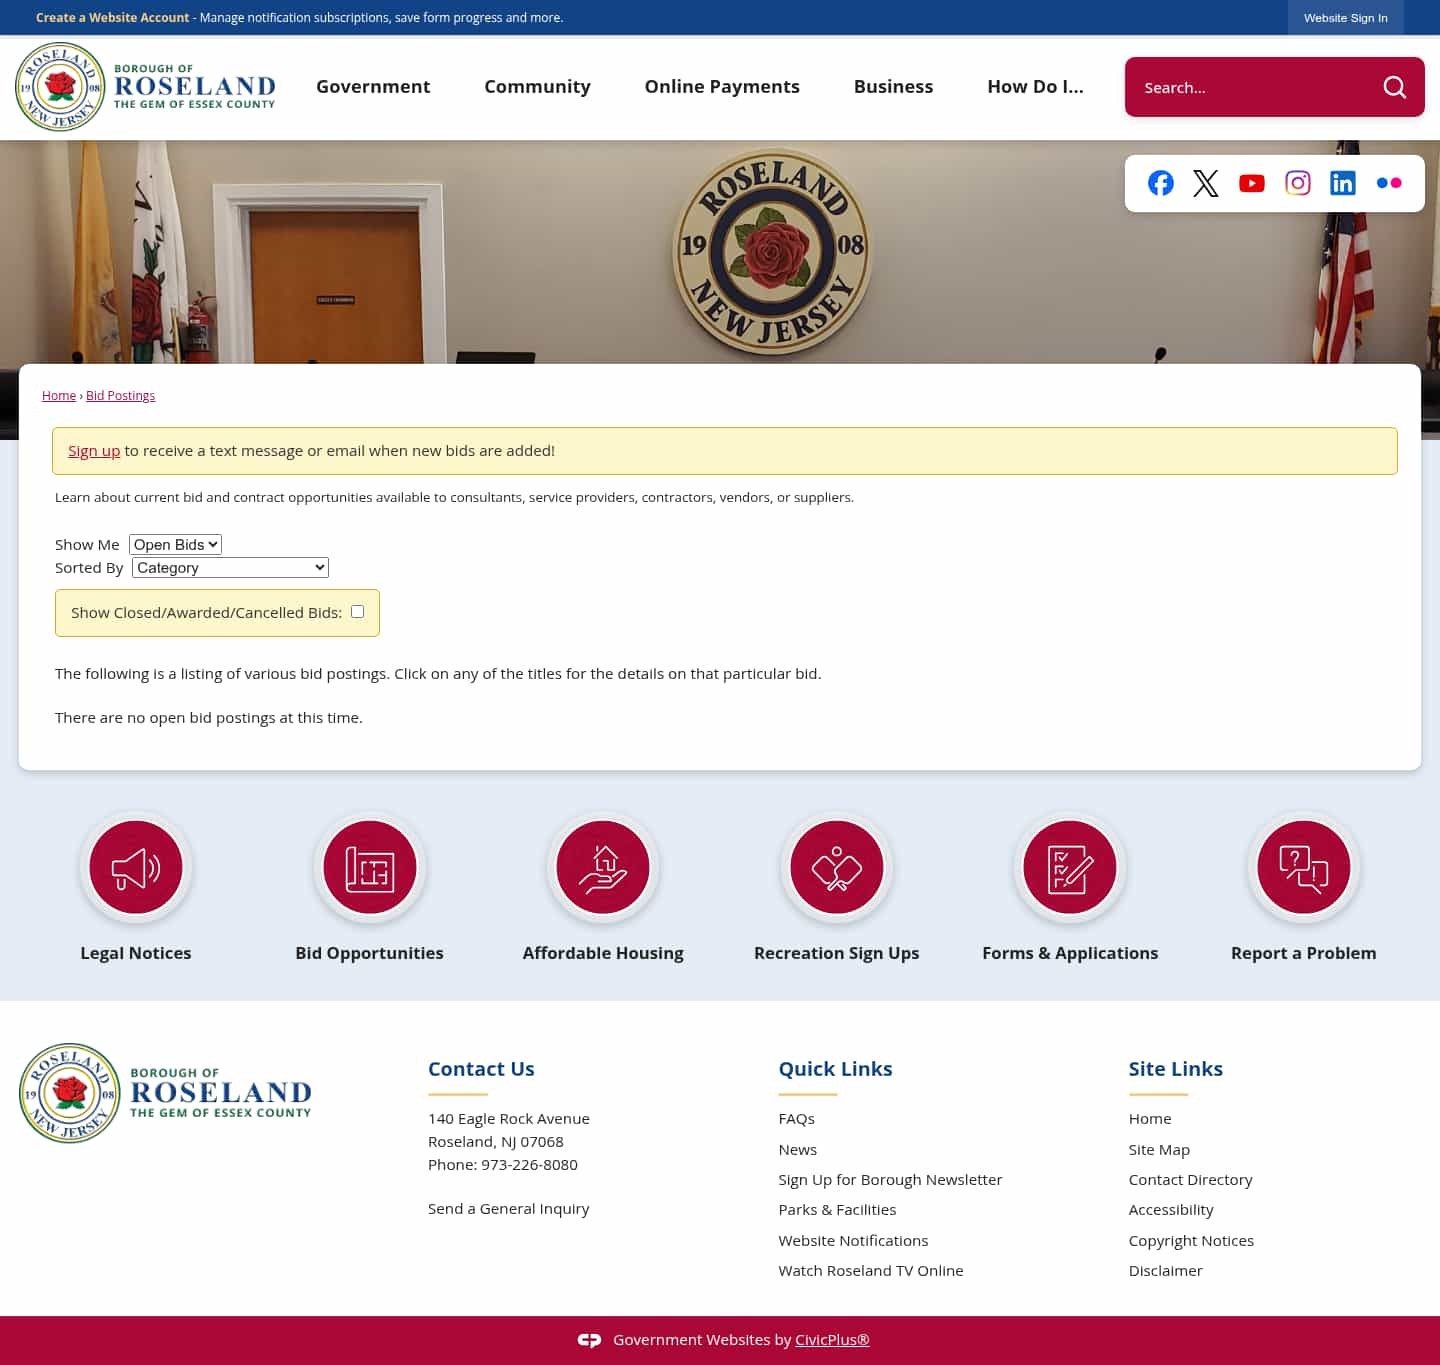Open Watch Roseland TV Online link
Image resolution: width=1440 pixels, height=1365 pixels.
pos(871,1271)
